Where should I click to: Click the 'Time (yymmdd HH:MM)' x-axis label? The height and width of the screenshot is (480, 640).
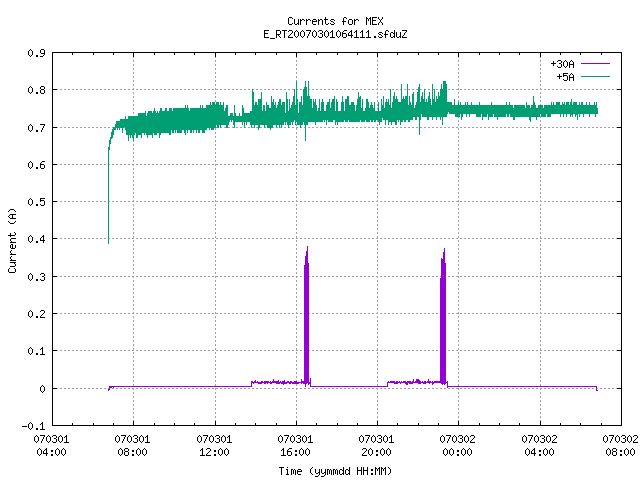pyautogui.click(x=335, y=471)
